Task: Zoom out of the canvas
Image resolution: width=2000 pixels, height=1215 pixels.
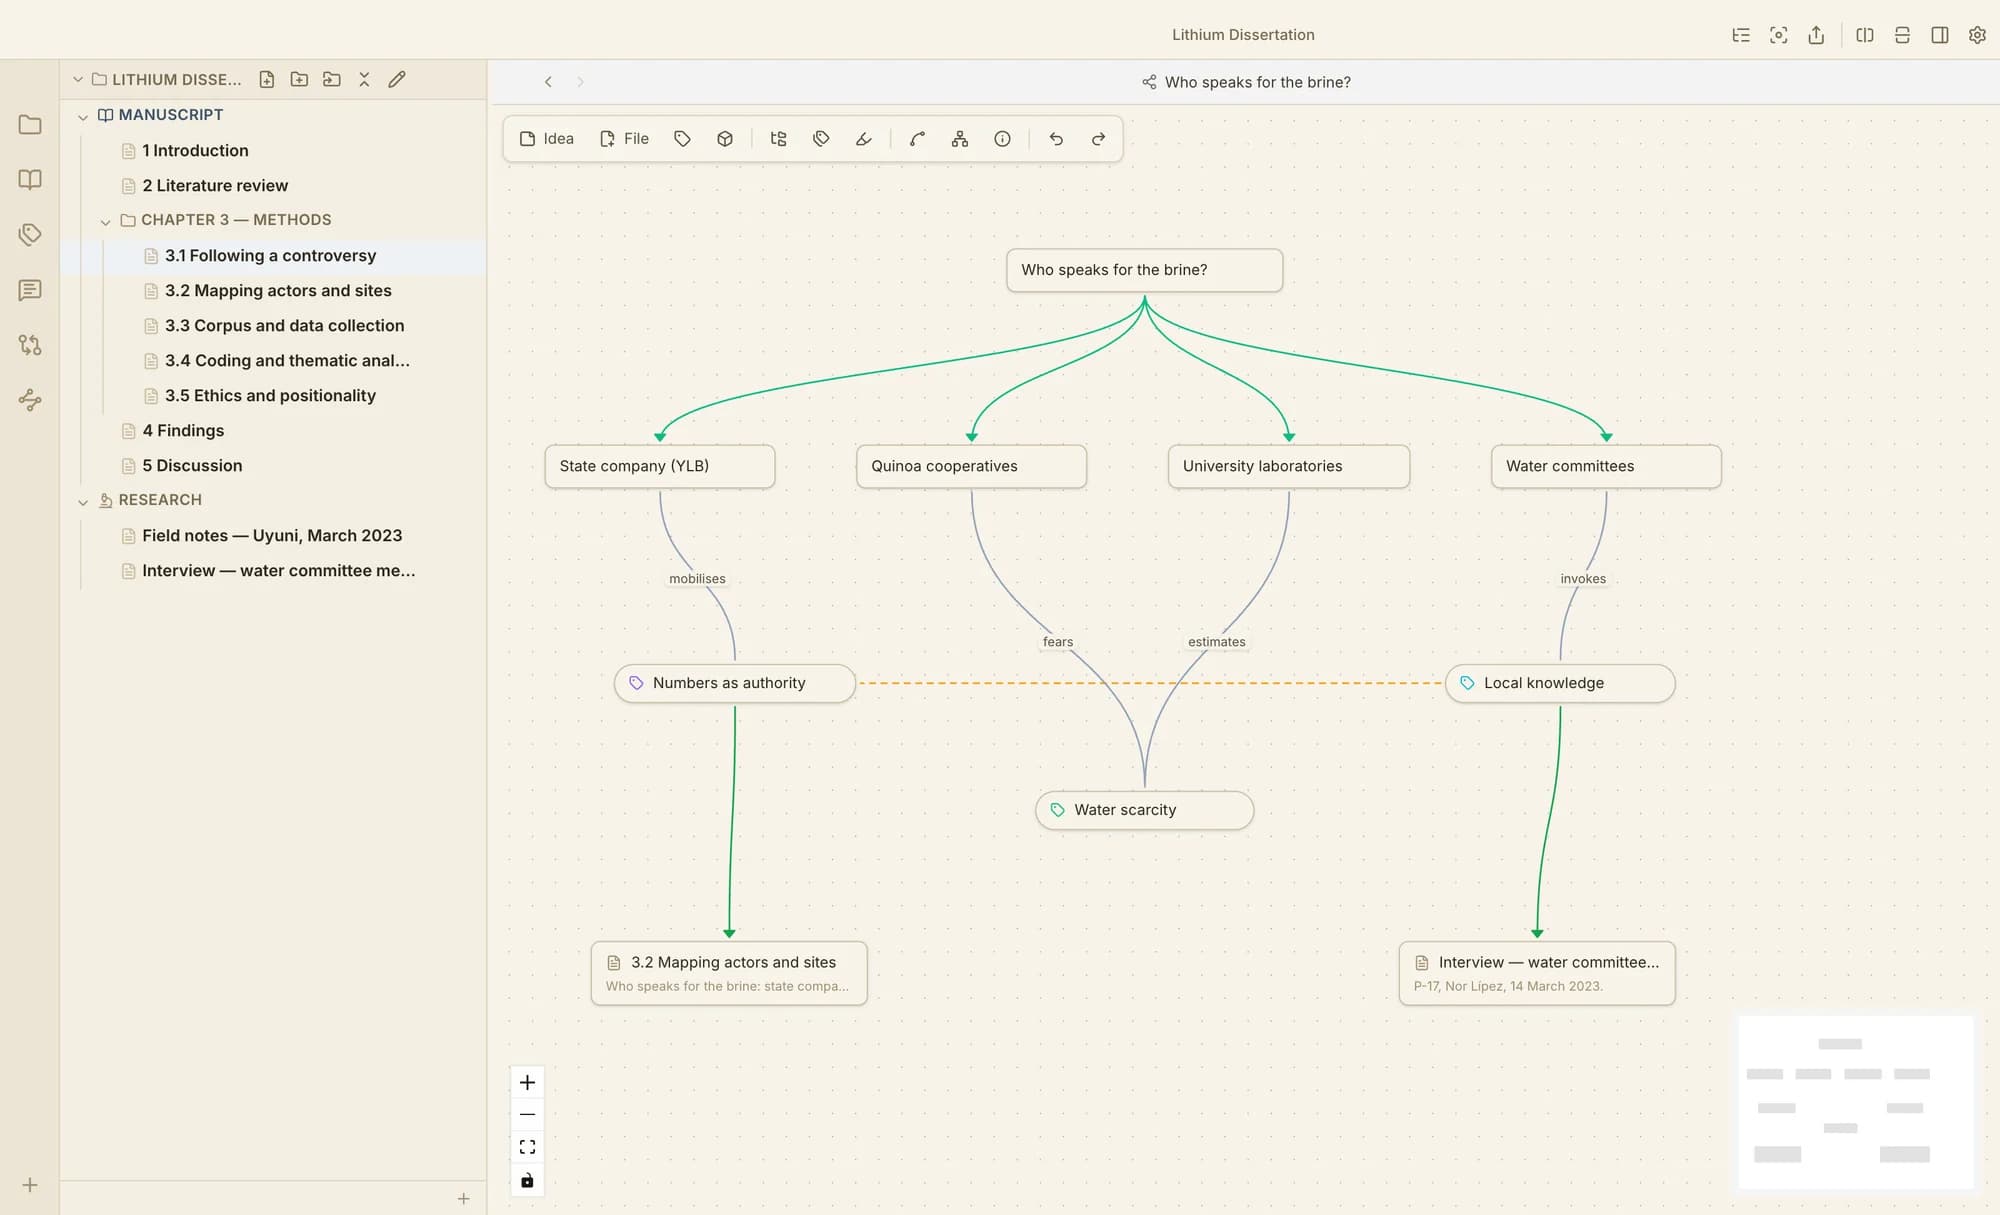Action: click(527, 1114)
